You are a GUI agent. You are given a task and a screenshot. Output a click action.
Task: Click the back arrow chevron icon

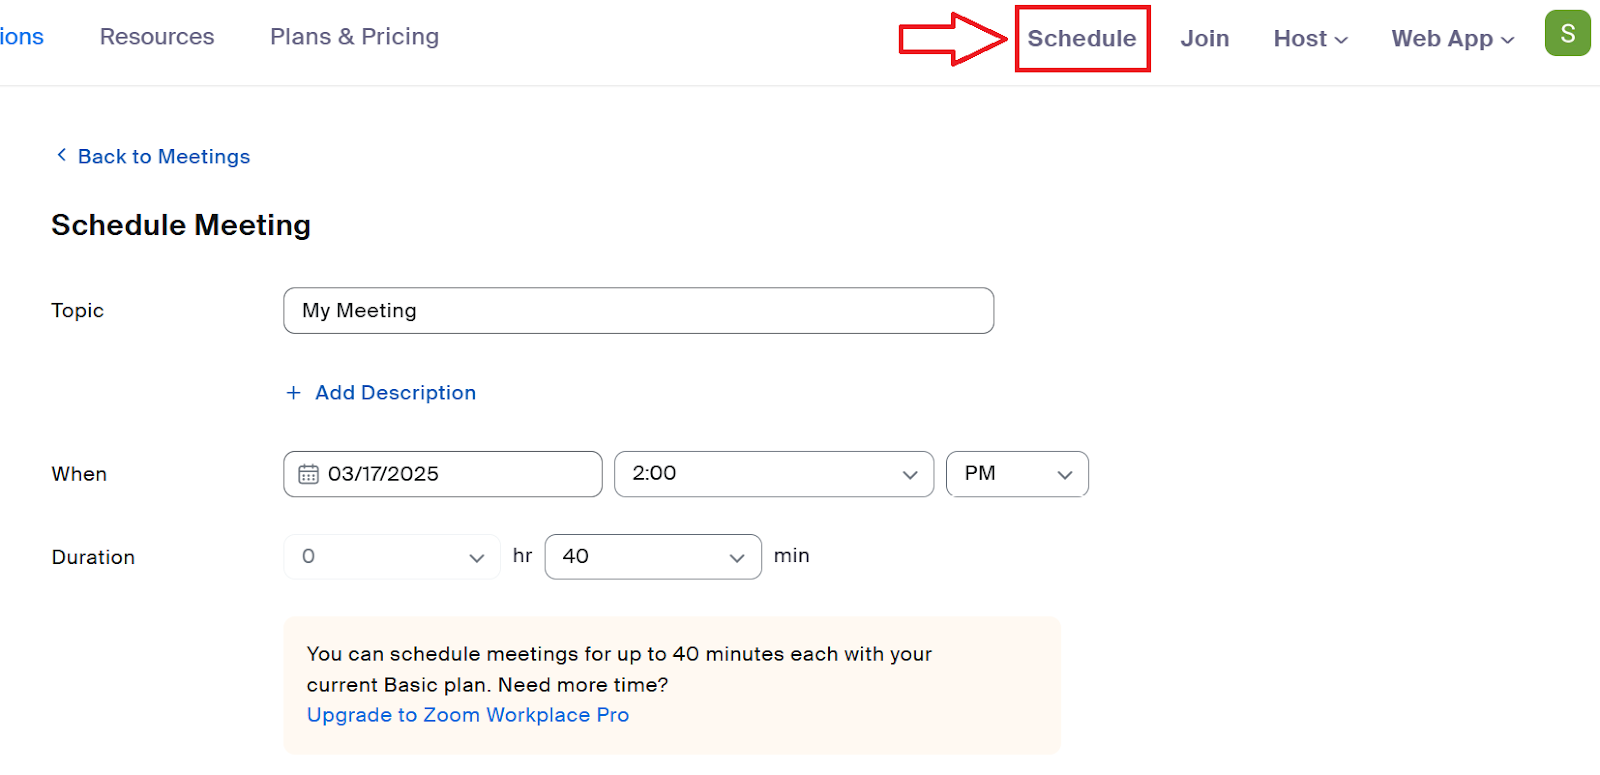pyautogui.click(x=62, y=155)
